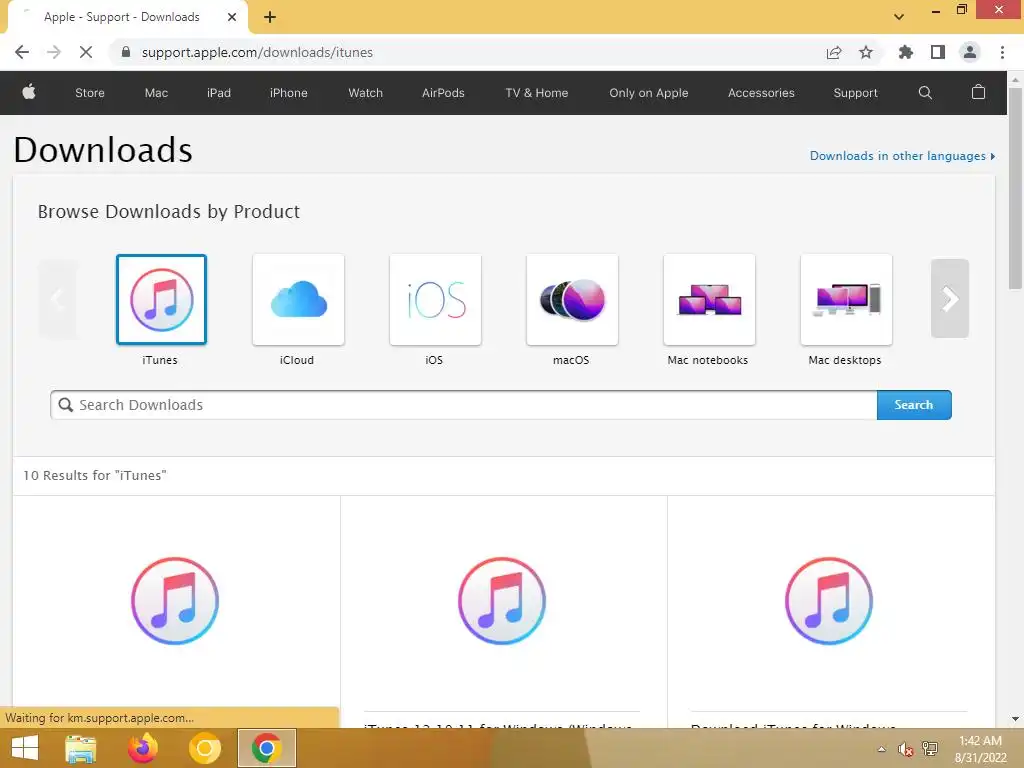Screen dimensions: 1024x768
Task: Click the Browse Downloads by Product heading
Action: [168, 212]
